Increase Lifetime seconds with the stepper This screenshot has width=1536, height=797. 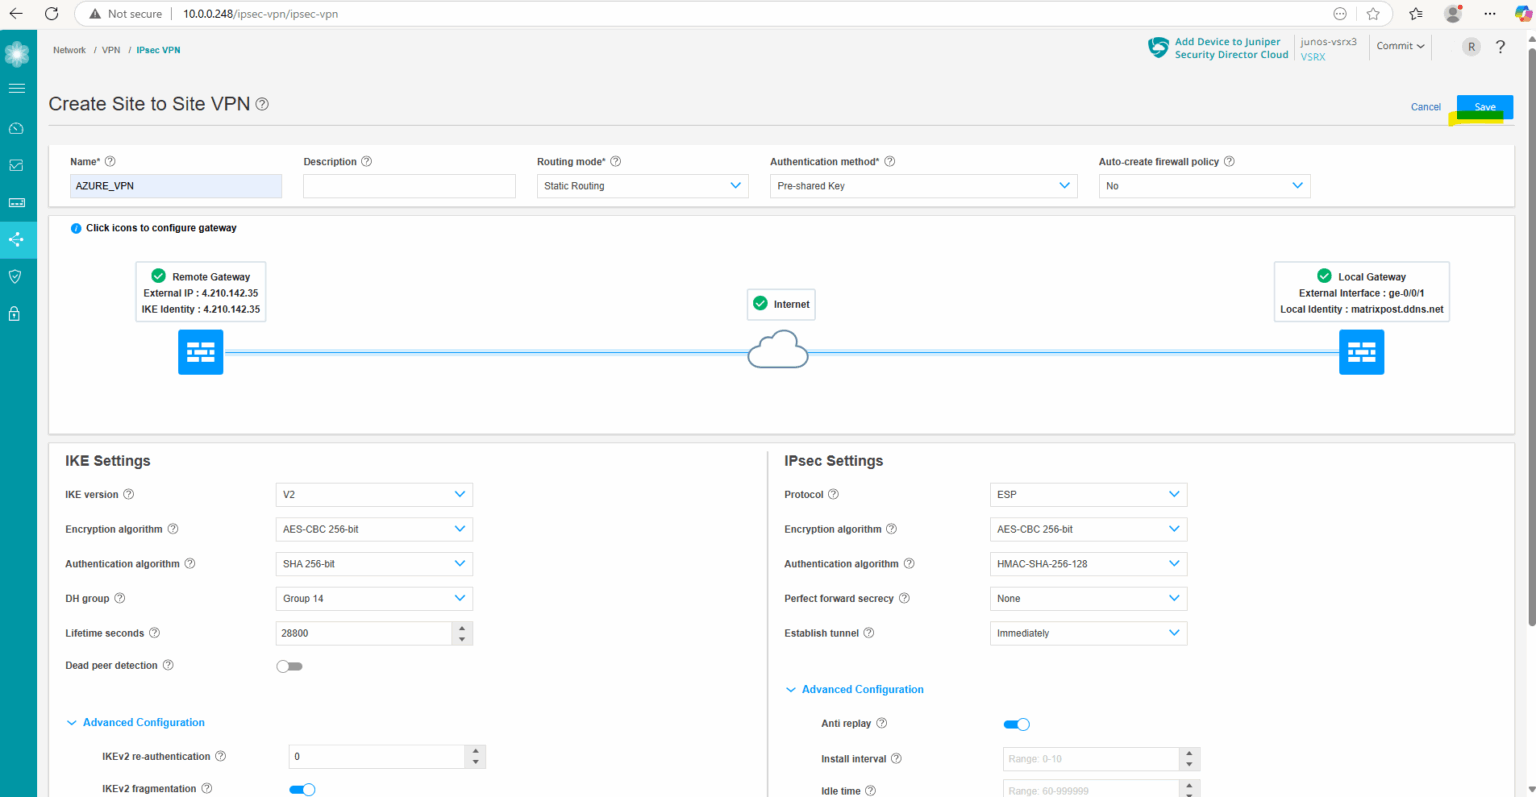click(x=462, y=628)
